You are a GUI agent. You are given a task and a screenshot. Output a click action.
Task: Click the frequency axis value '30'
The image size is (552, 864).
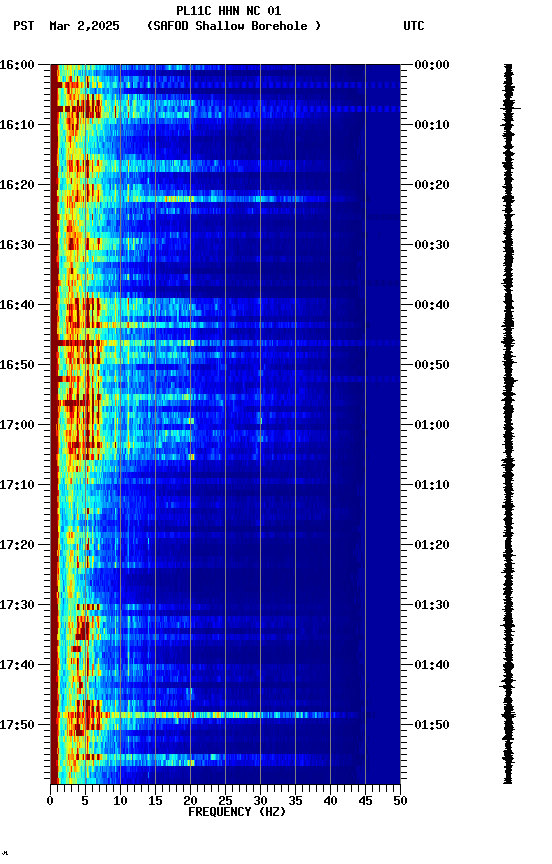point(260,801)
